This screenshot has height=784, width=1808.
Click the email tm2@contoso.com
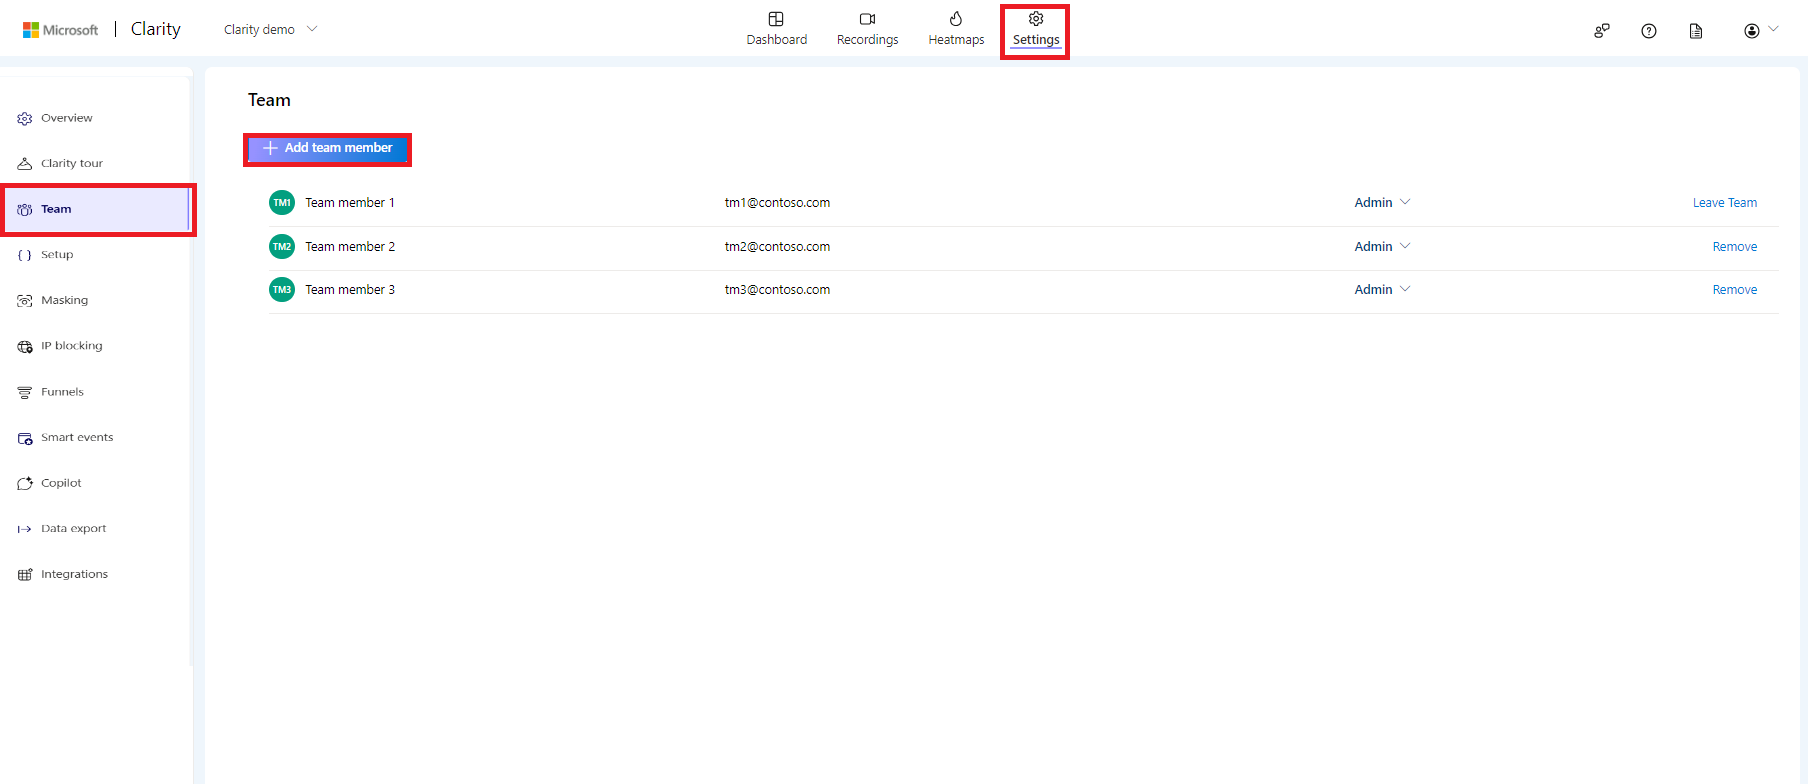pos(777,246)
